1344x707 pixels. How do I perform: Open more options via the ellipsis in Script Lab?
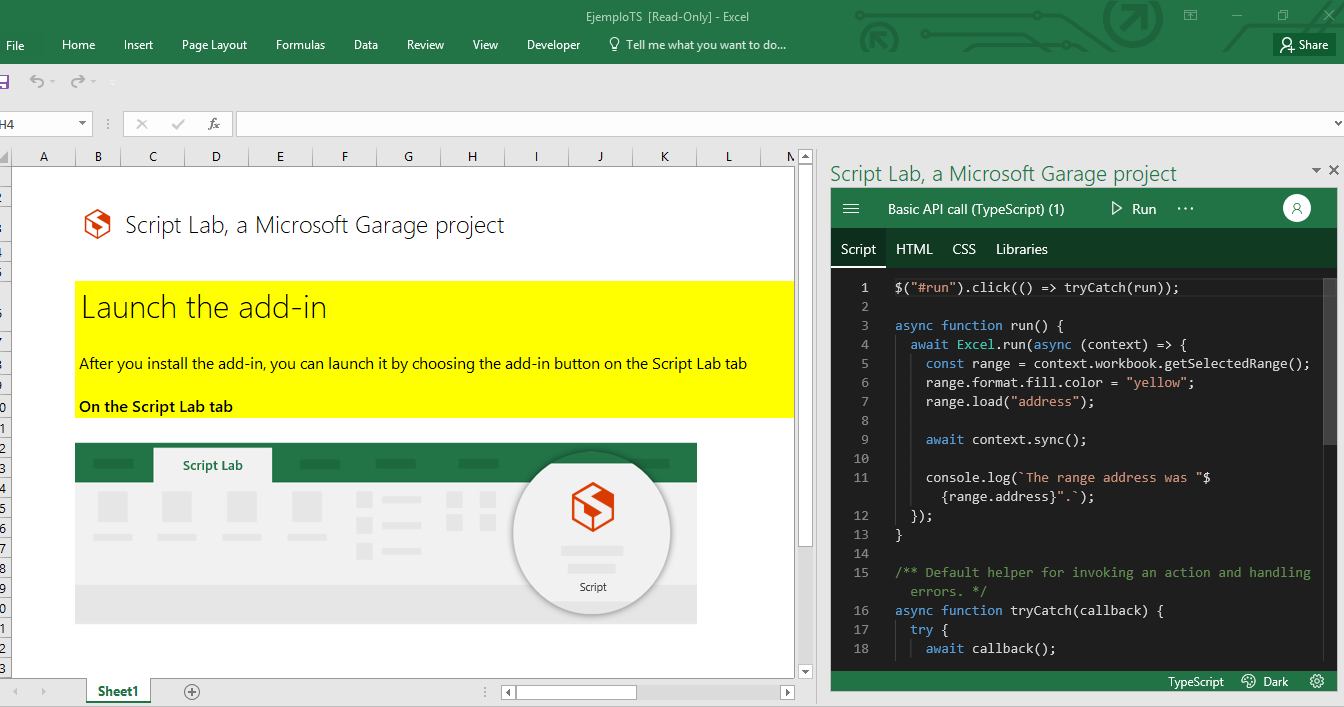[x=1185, y=209]
